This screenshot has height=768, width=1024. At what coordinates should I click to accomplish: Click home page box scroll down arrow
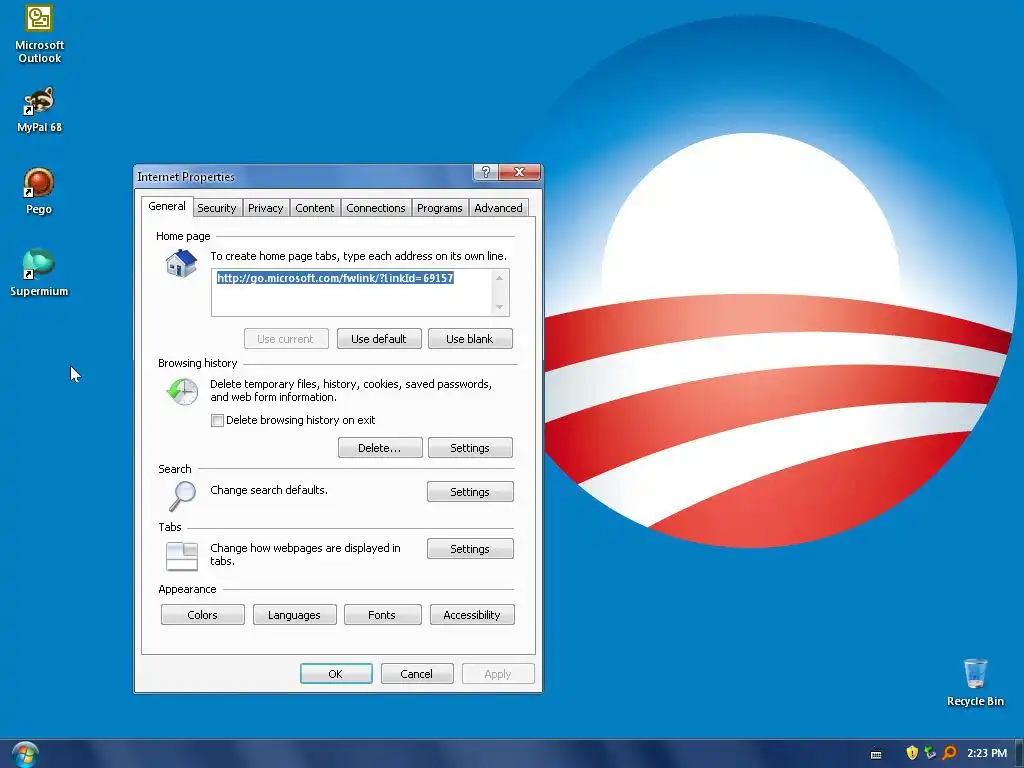tap(500, 307)
